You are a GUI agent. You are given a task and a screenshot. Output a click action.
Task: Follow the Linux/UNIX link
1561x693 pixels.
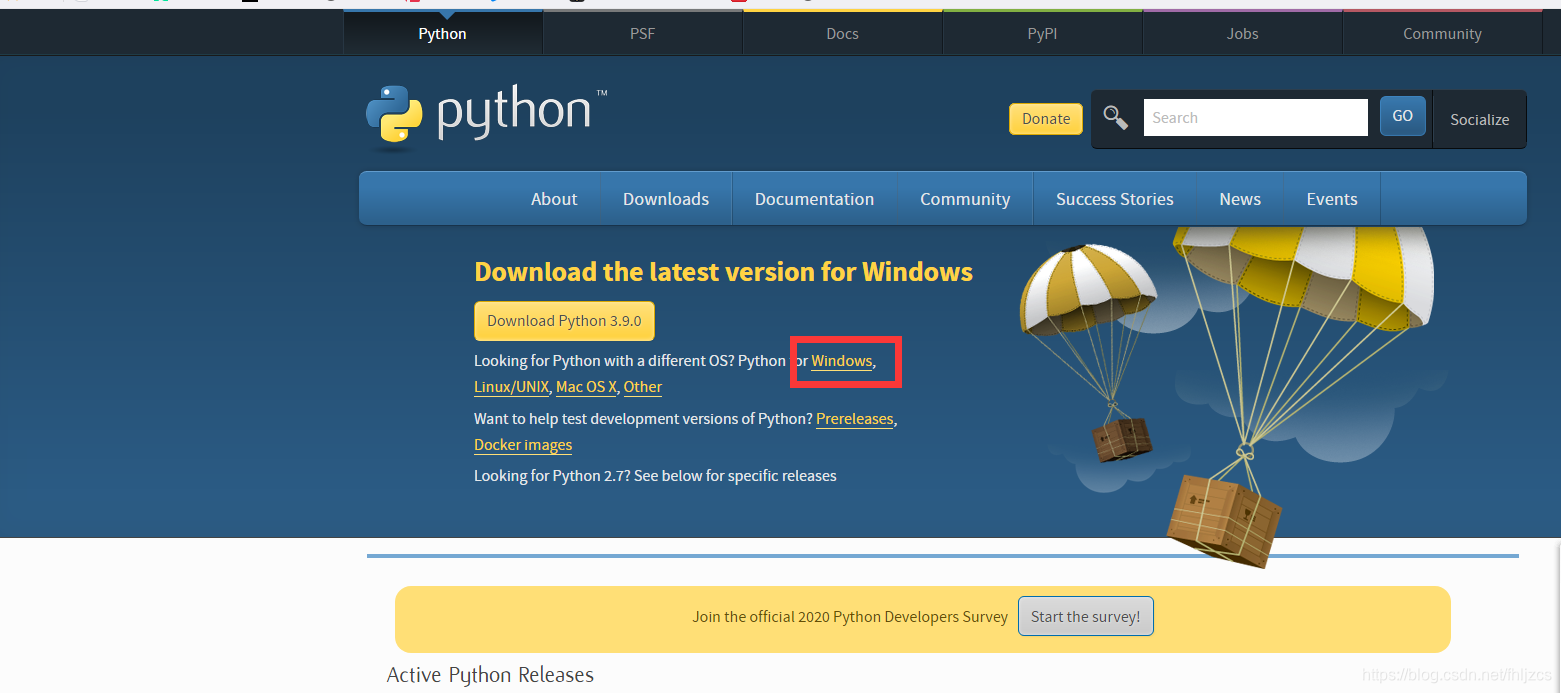(511, 387)
